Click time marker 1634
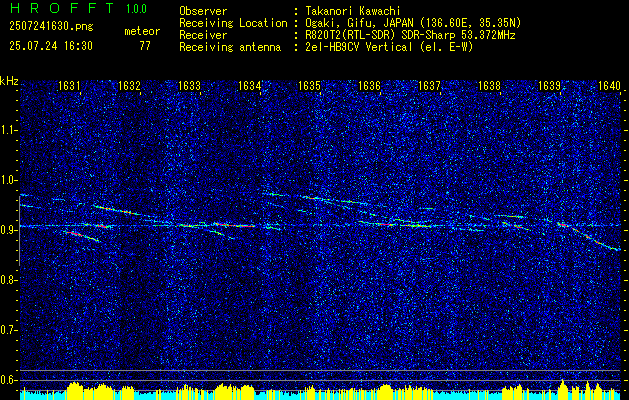Viewport: 629px width, 400px height. [249, 85]
